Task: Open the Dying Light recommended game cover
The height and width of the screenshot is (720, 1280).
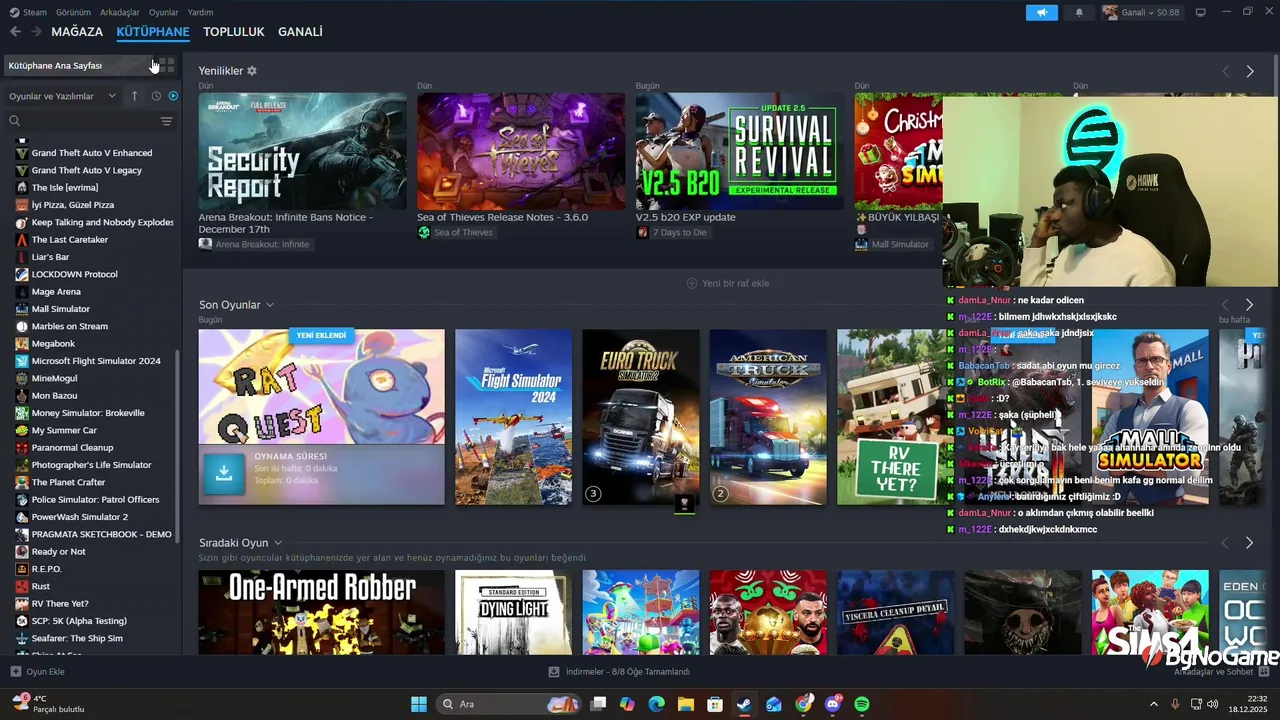Action: pos(513,612)
